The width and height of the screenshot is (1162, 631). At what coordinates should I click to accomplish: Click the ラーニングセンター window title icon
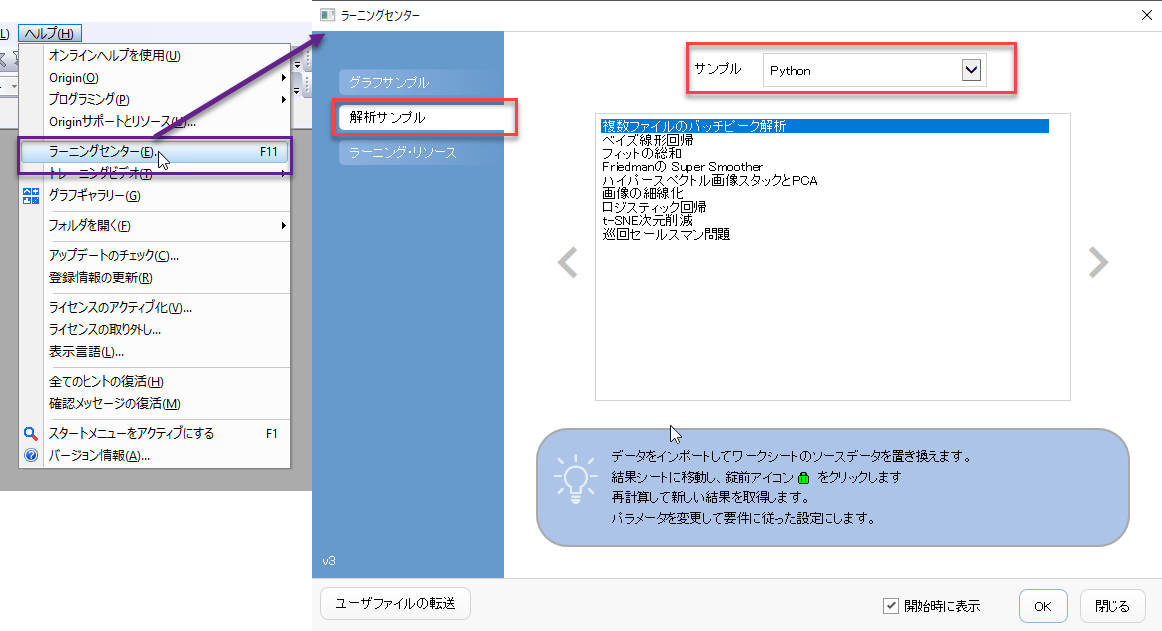(x=327, y=15)
